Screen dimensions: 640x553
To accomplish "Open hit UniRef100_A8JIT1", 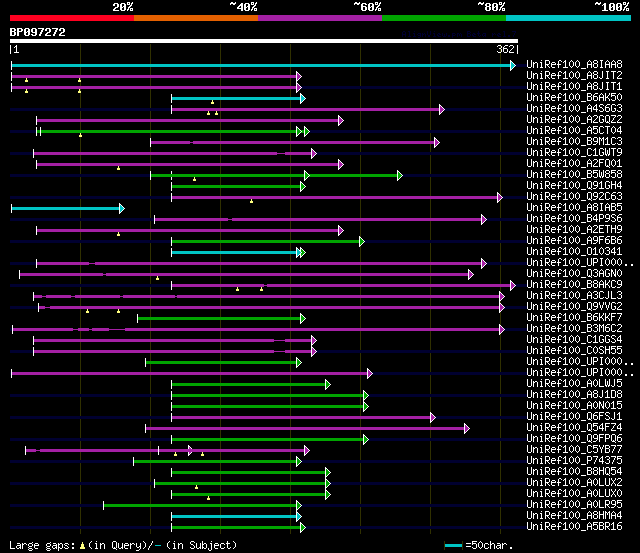I will [x=574, y=87].
